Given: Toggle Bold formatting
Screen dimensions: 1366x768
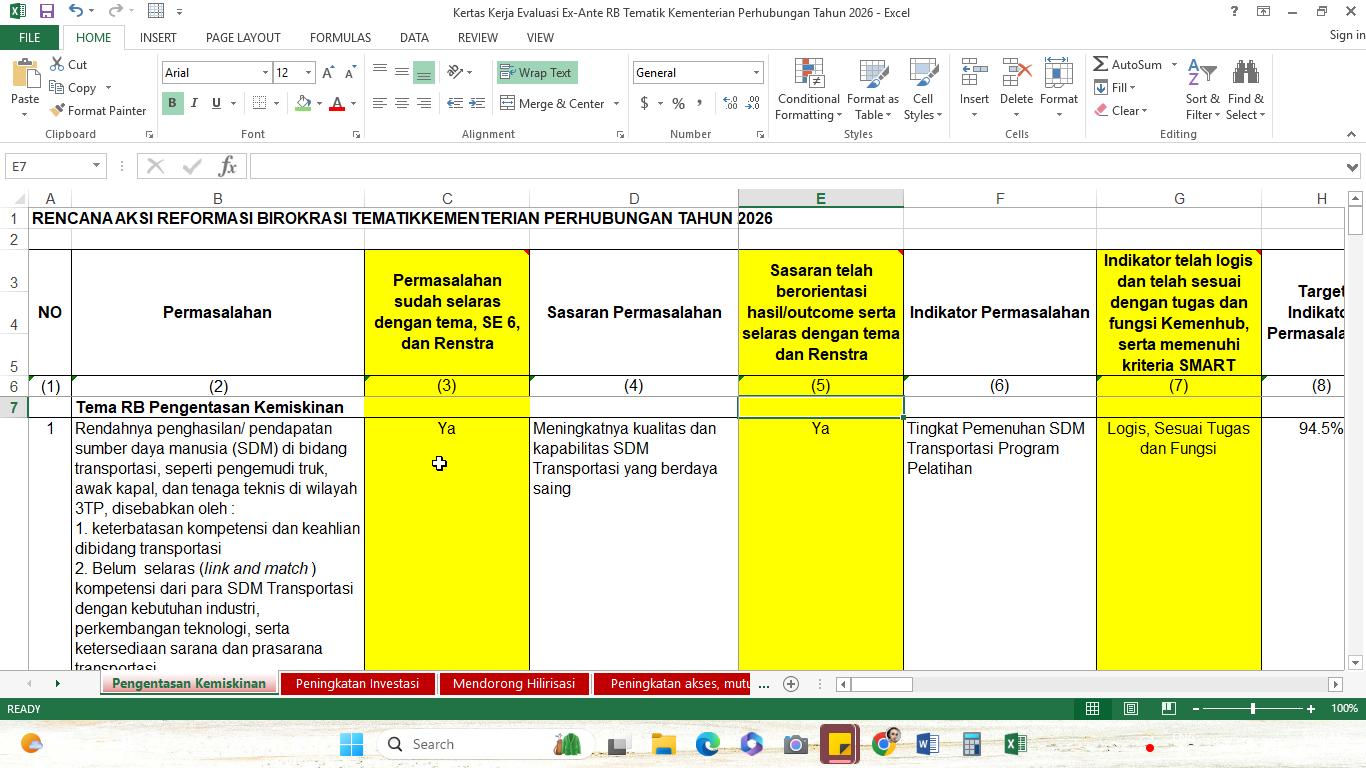Looking at the screenshot, I should [x=172, y=103].
